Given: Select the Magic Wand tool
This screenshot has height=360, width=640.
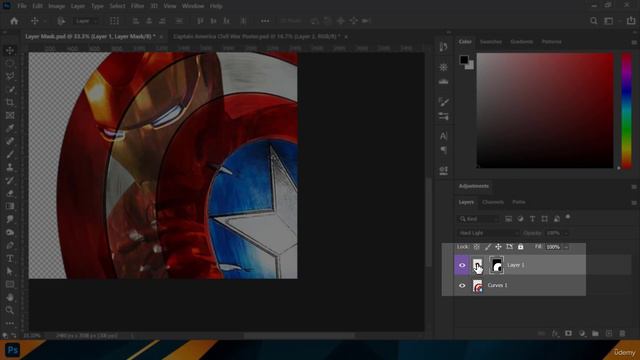Looking at the screenshot, I should click(x=10, y=89).
